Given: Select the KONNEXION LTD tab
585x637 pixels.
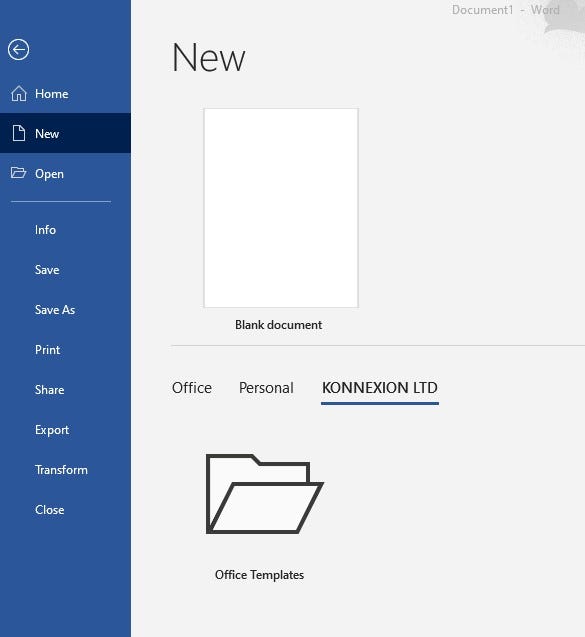Looking at the screenshot, I should pos(380,388).
